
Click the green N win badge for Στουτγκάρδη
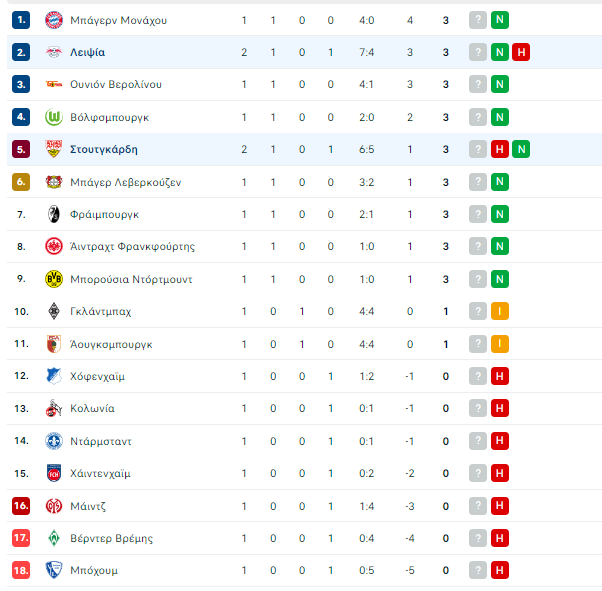click(x=521, y=149)
